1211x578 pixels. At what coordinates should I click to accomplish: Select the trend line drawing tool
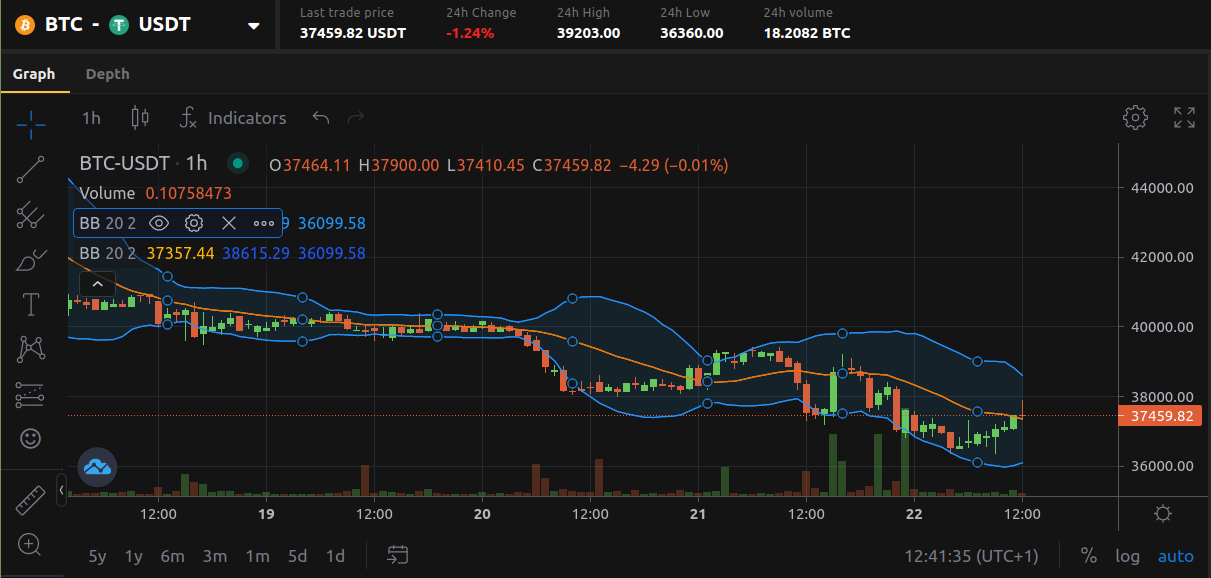[30, 170]
